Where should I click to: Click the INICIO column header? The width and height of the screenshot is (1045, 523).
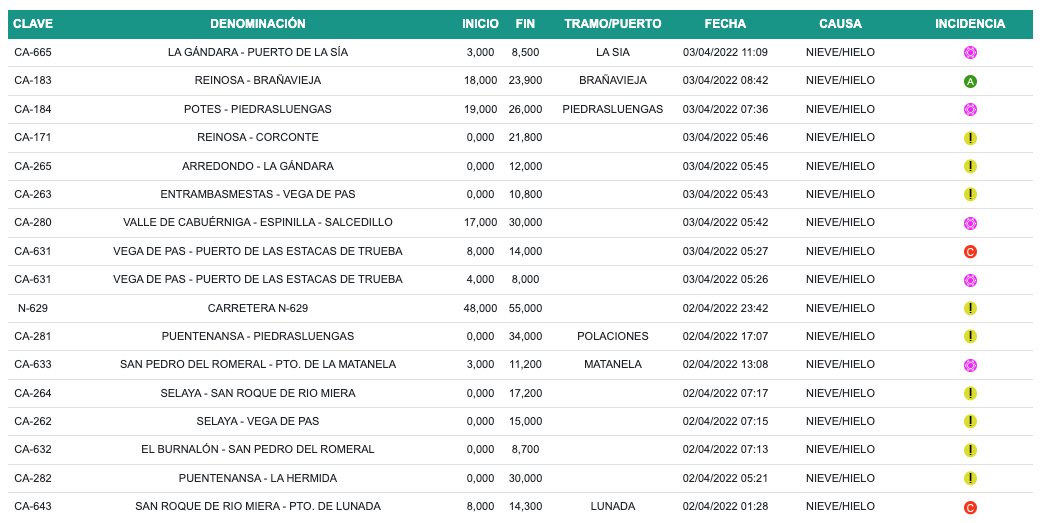pyautogui.click(x=481, y=24)
